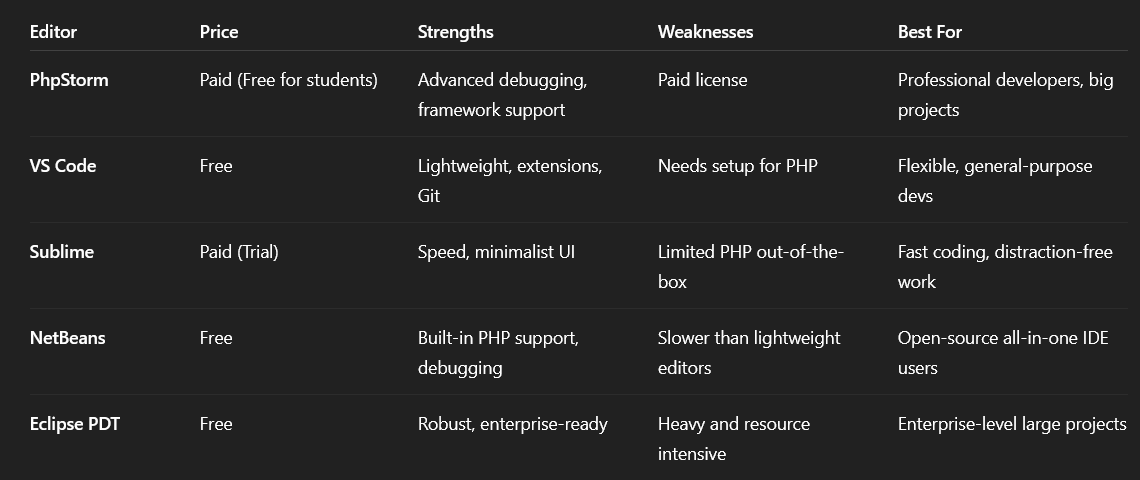Select the NetBeans editor name
The width and height of the screenshot is (1140, 480).
[67, 338]
